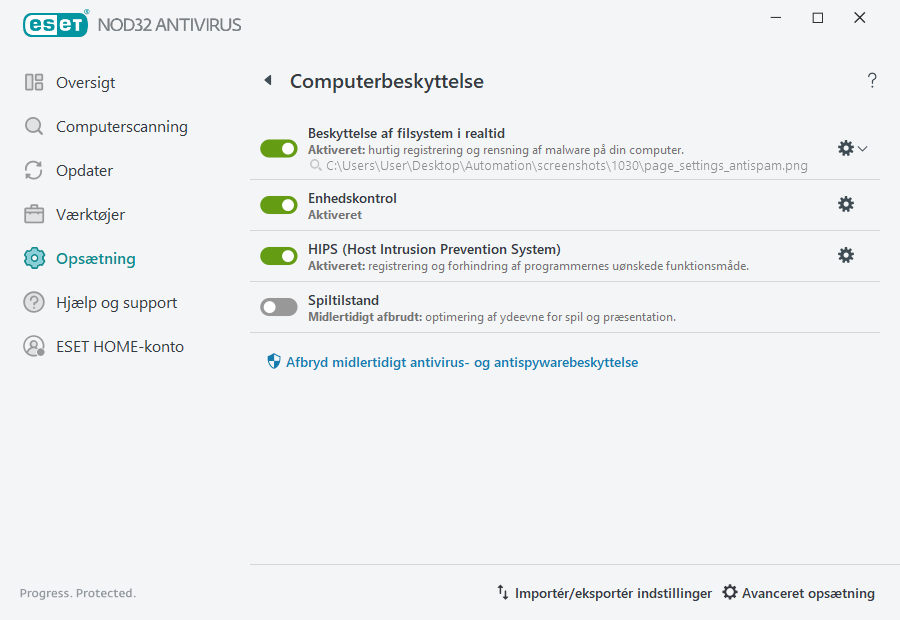Open the Oversigt sidebar icon
Viewport: 900px width, 620px height.
[34, 82]
